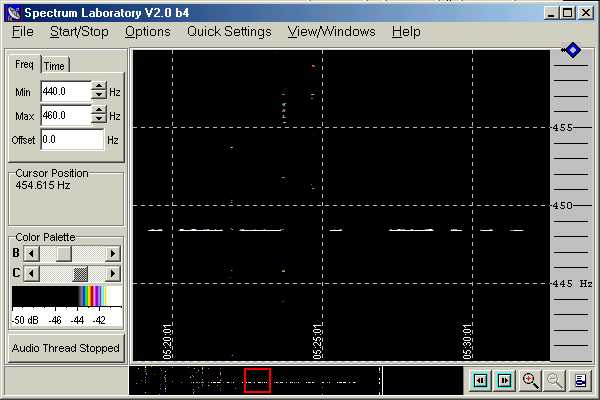Image resolution: width=600 pixels, height=400 pixels.
Task: Click the save/export icon at bottom right
Action: [580, 381]
